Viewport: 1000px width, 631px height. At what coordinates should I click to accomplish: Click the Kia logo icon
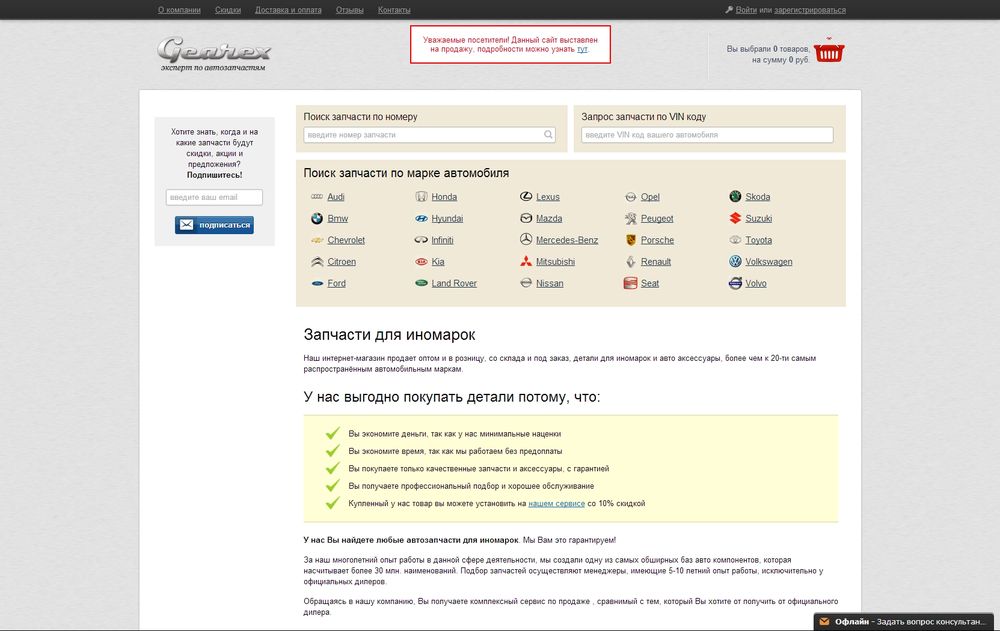click(x=421, y=262)
